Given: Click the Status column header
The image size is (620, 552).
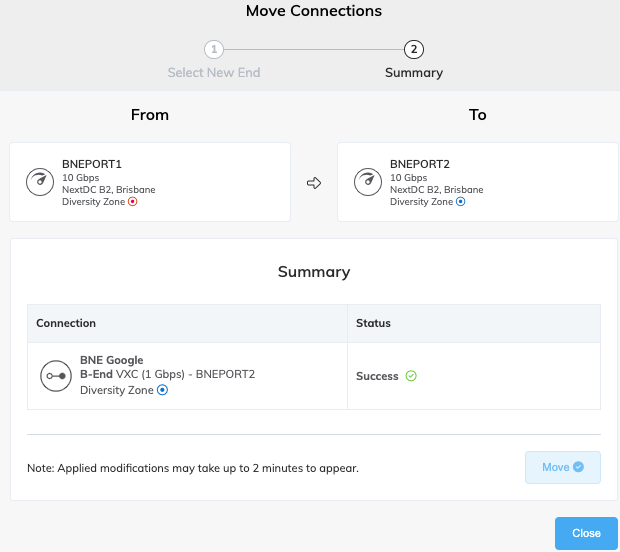Looking at the screenshot, I should click(x=373, y=324).
